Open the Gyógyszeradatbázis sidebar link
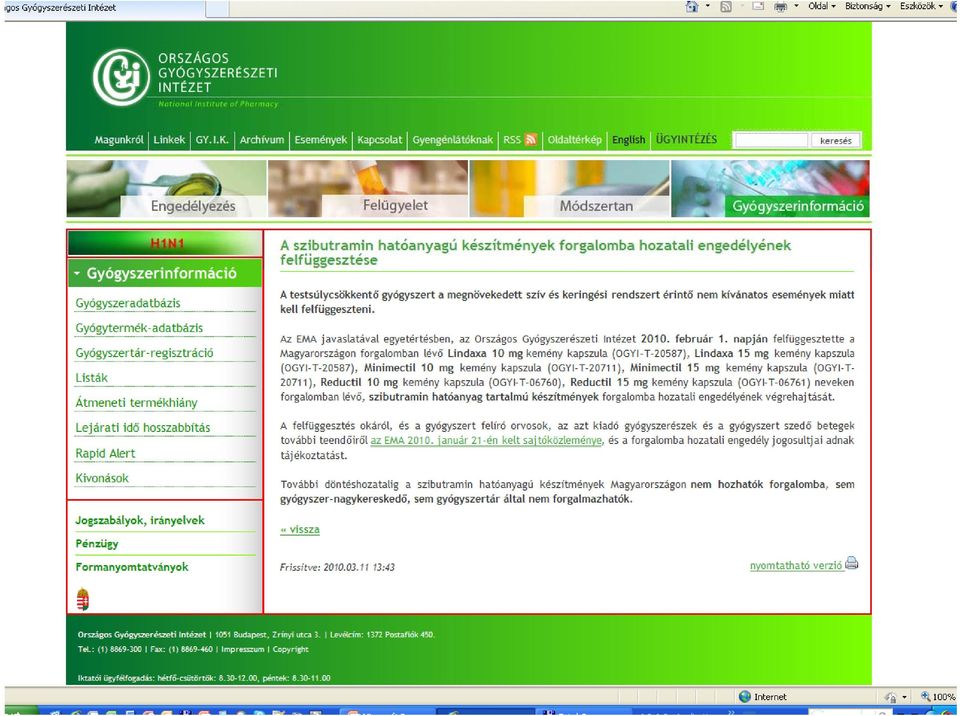960x716 pixels. [x=128, y=303]
